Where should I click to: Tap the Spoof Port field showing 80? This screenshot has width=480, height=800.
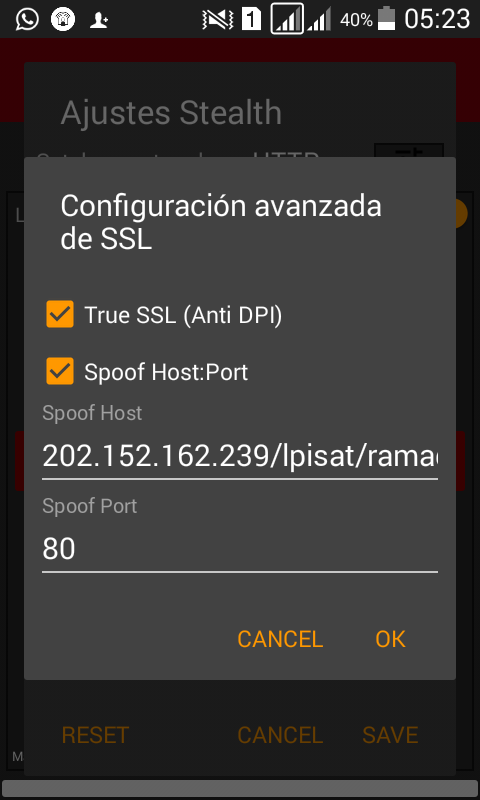[x=240, y=549]
